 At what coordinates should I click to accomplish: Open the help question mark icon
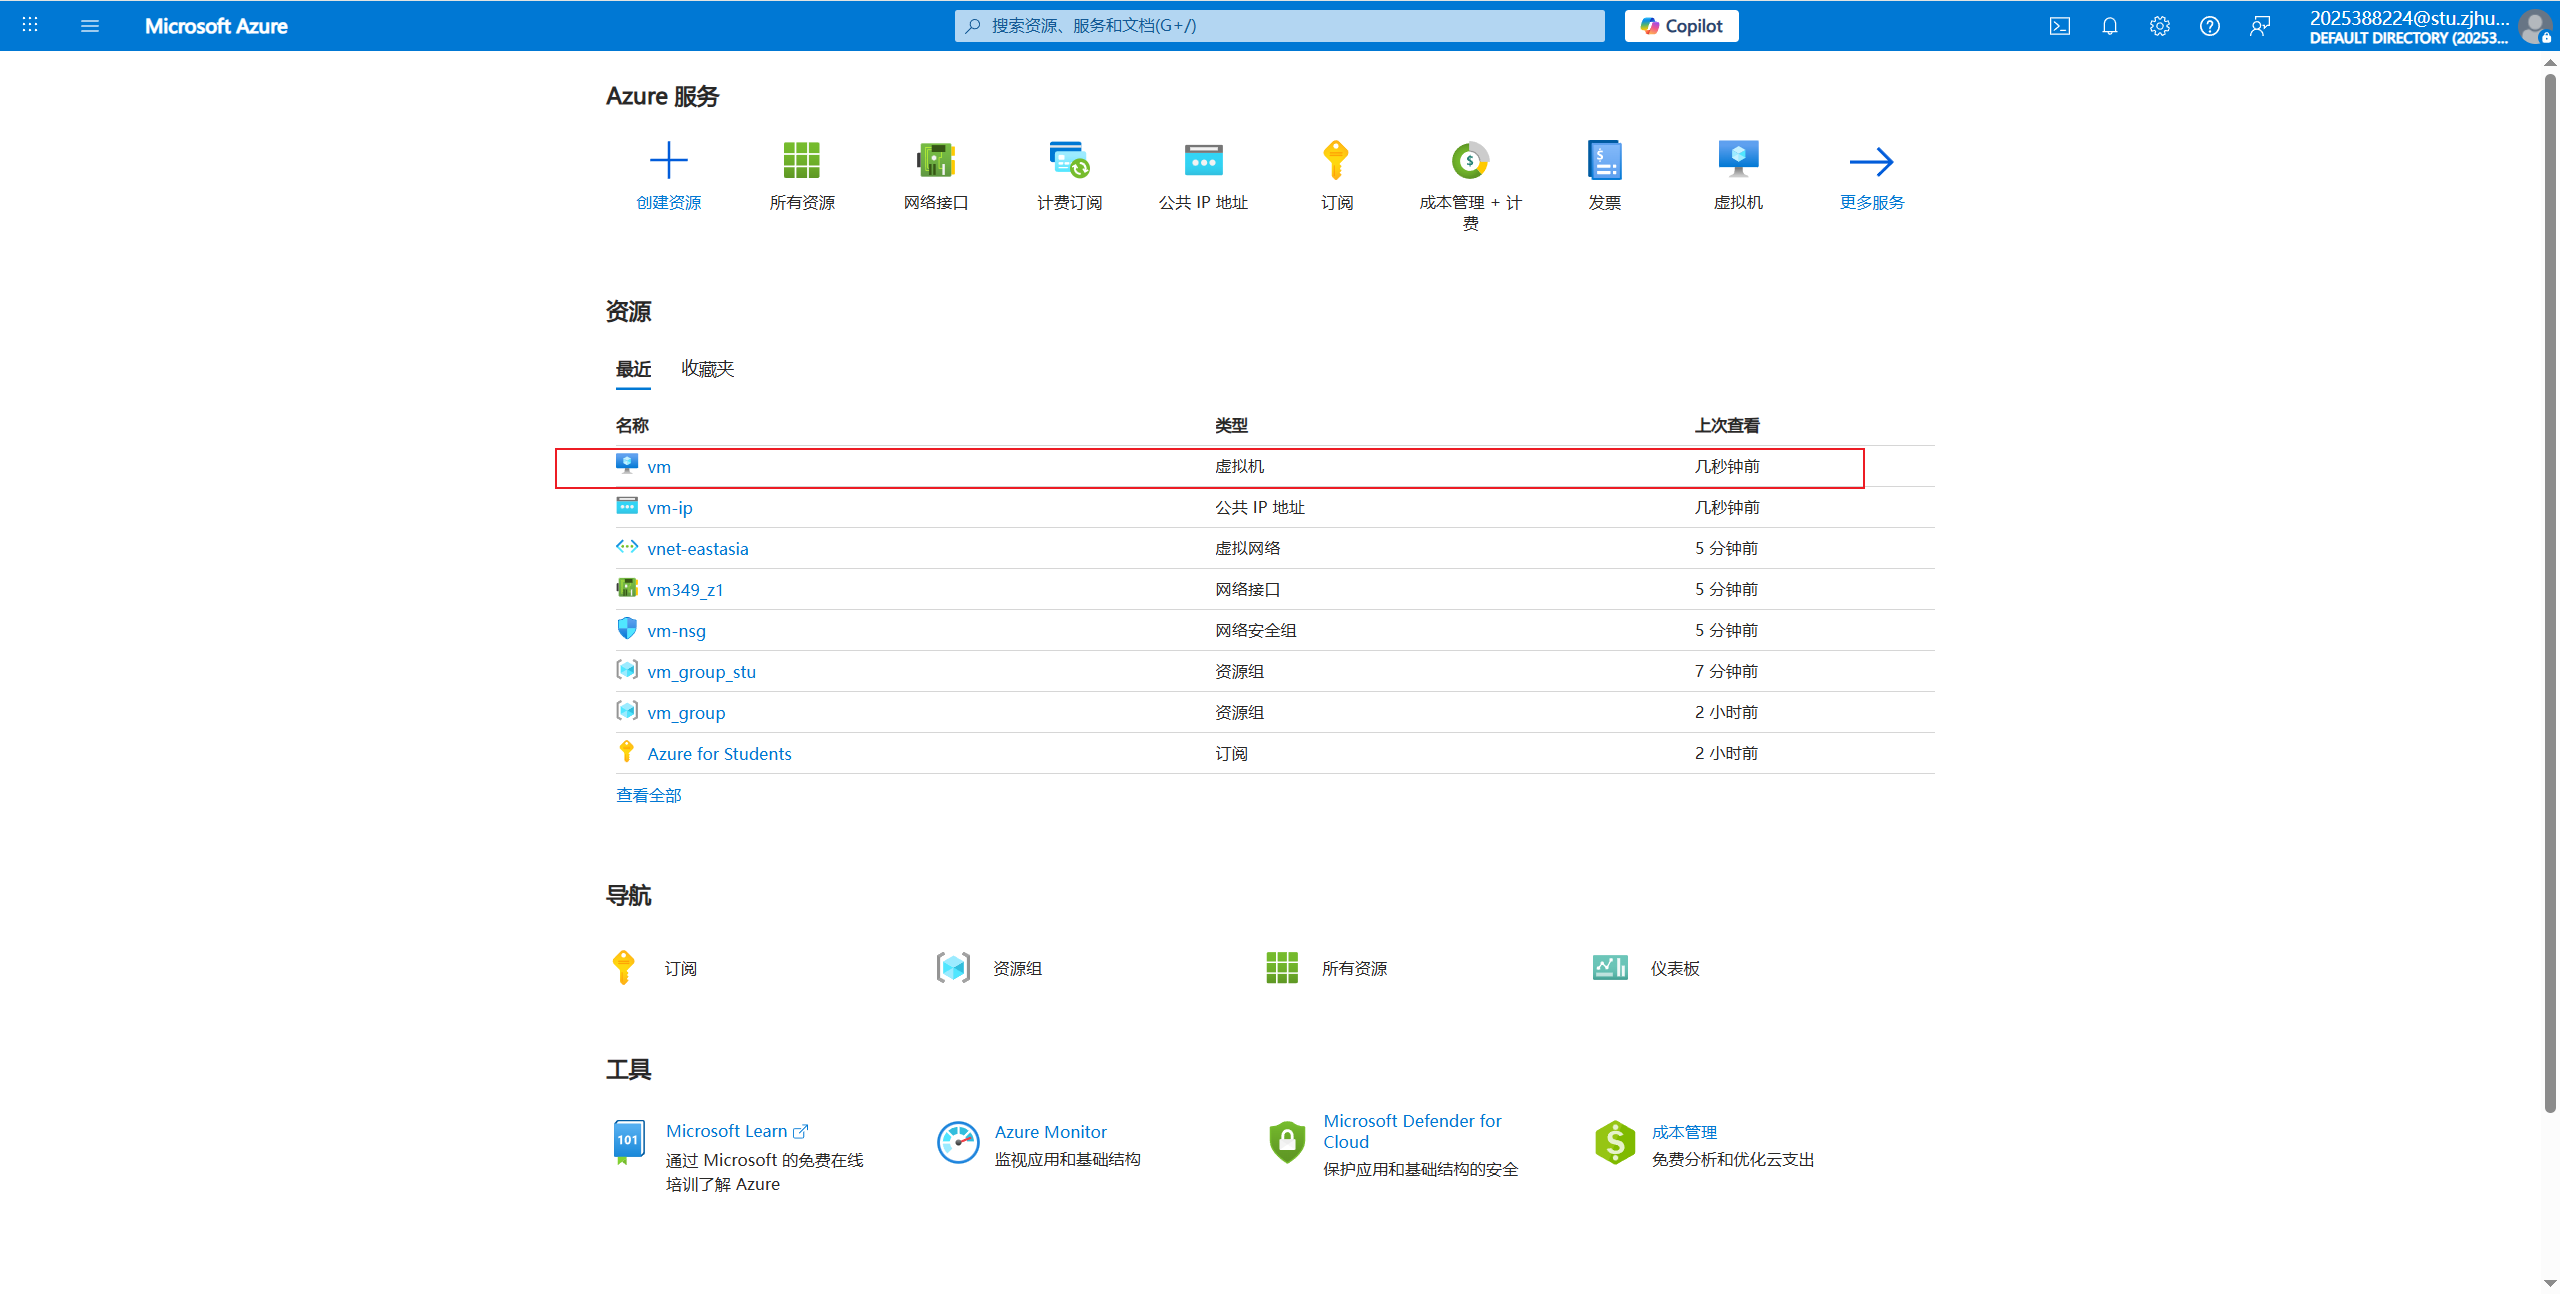click(2210, 26)
